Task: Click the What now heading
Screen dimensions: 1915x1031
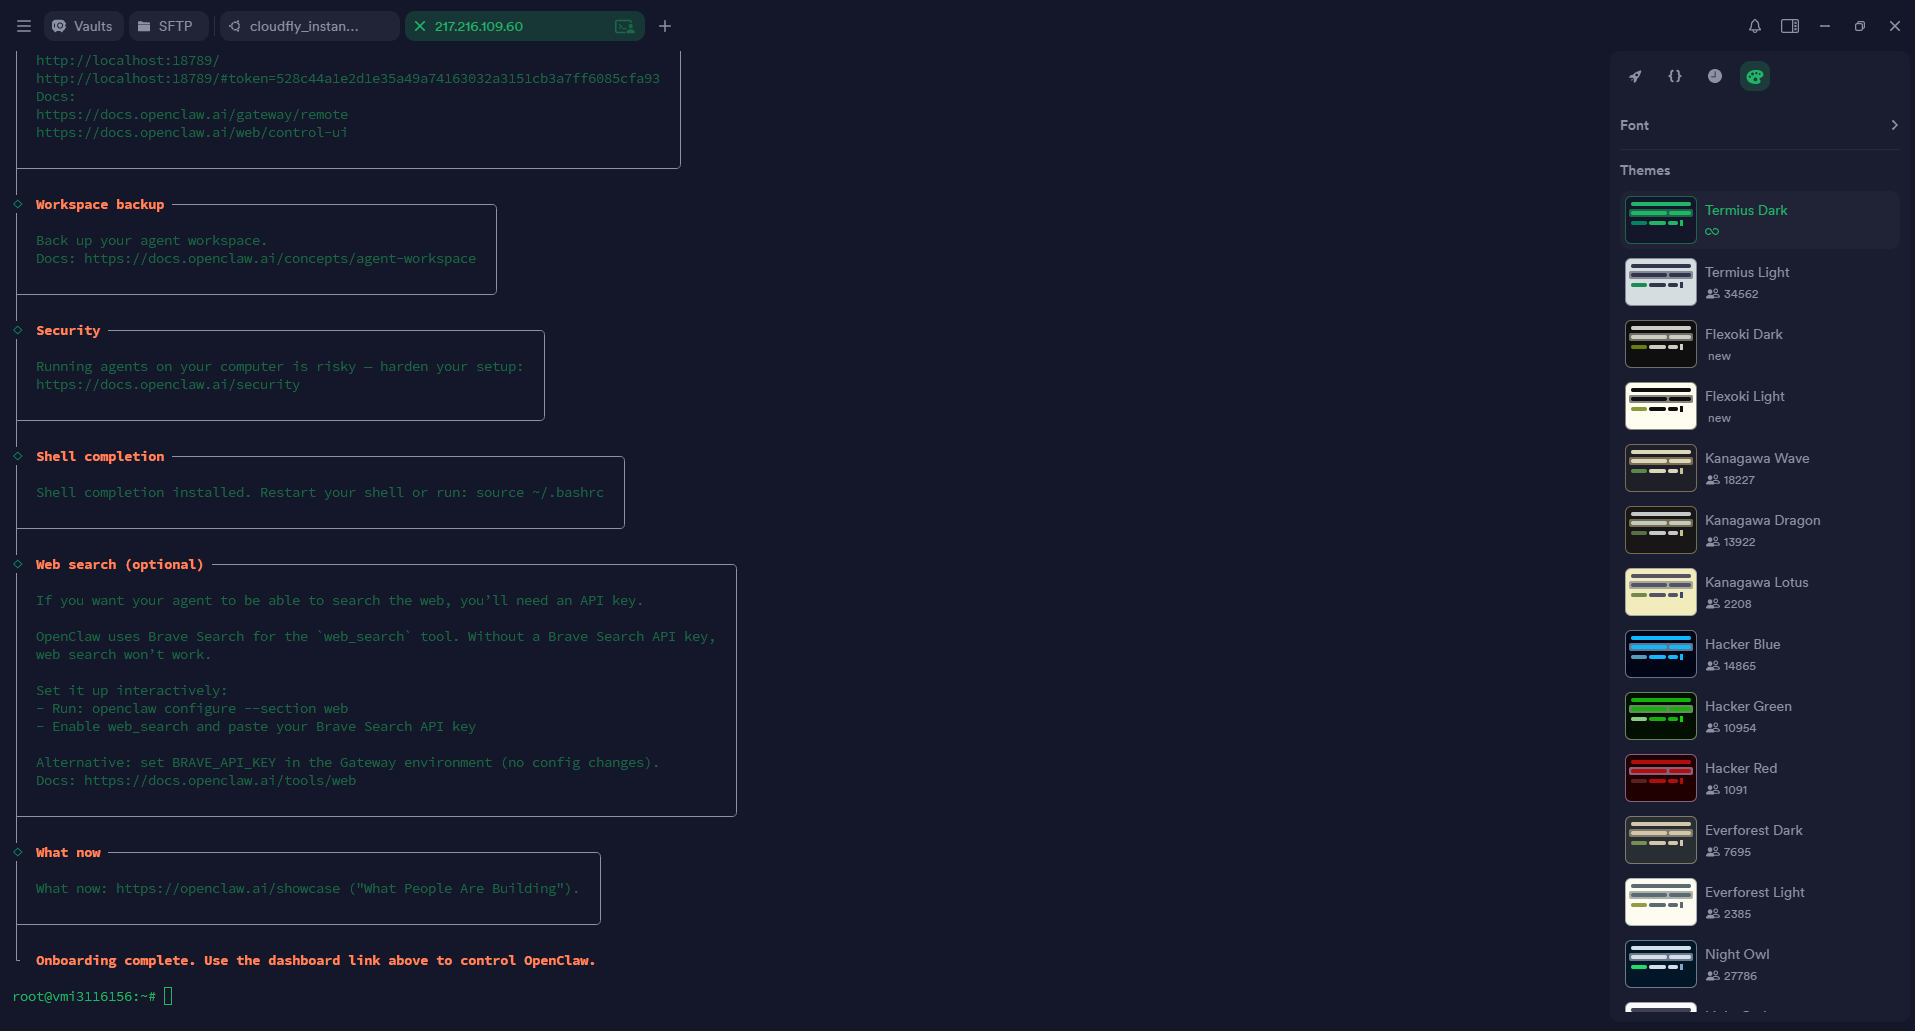Action: [x=68, y=852]
